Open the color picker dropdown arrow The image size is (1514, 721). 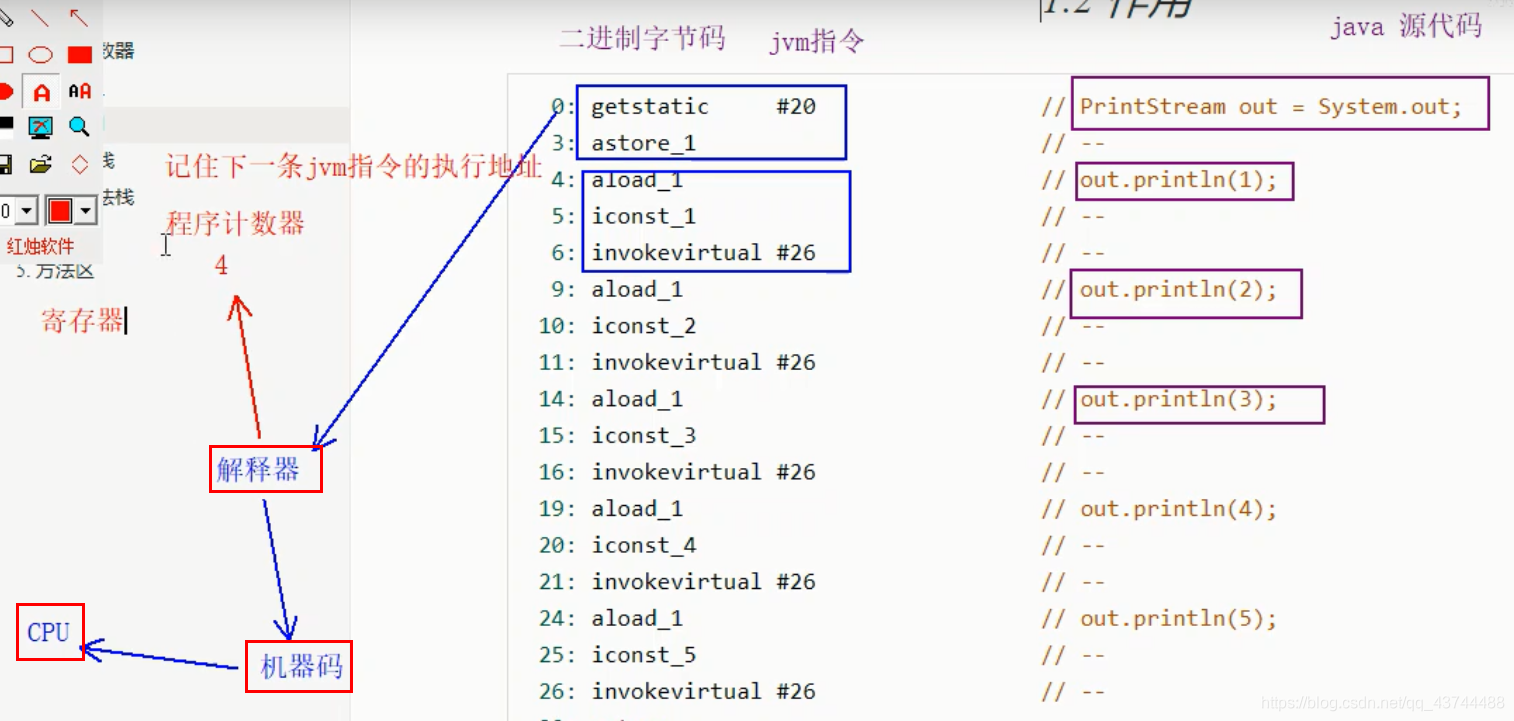pyautogui.click(x=86, y=211)
